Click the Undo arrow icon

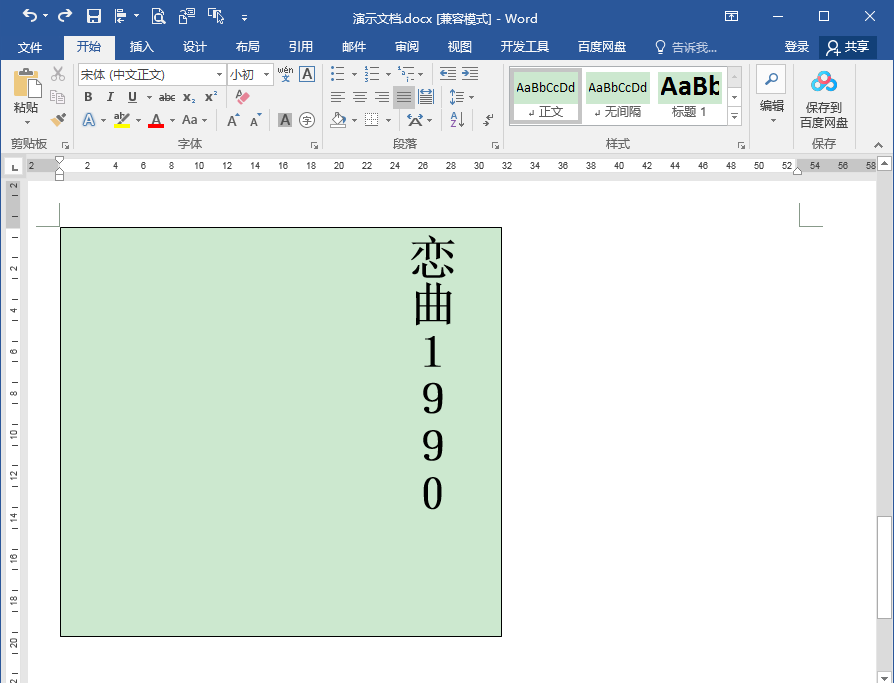tap(30, 16)
